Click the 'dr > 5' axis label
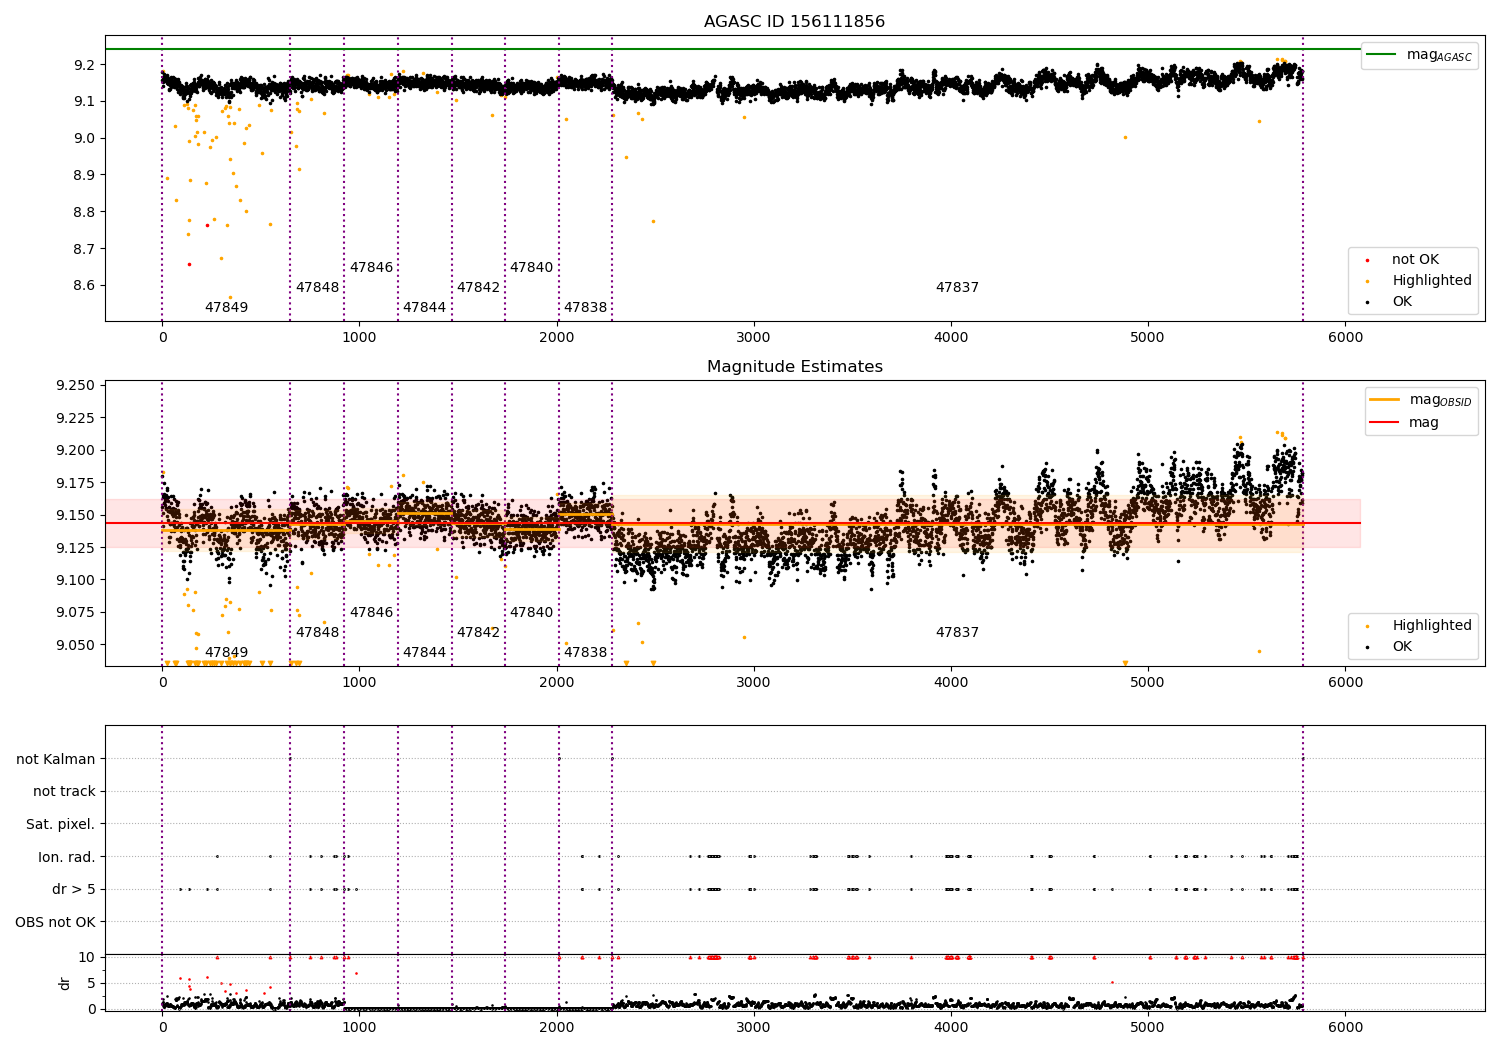1500x1050 pixels. click(74, 890)
